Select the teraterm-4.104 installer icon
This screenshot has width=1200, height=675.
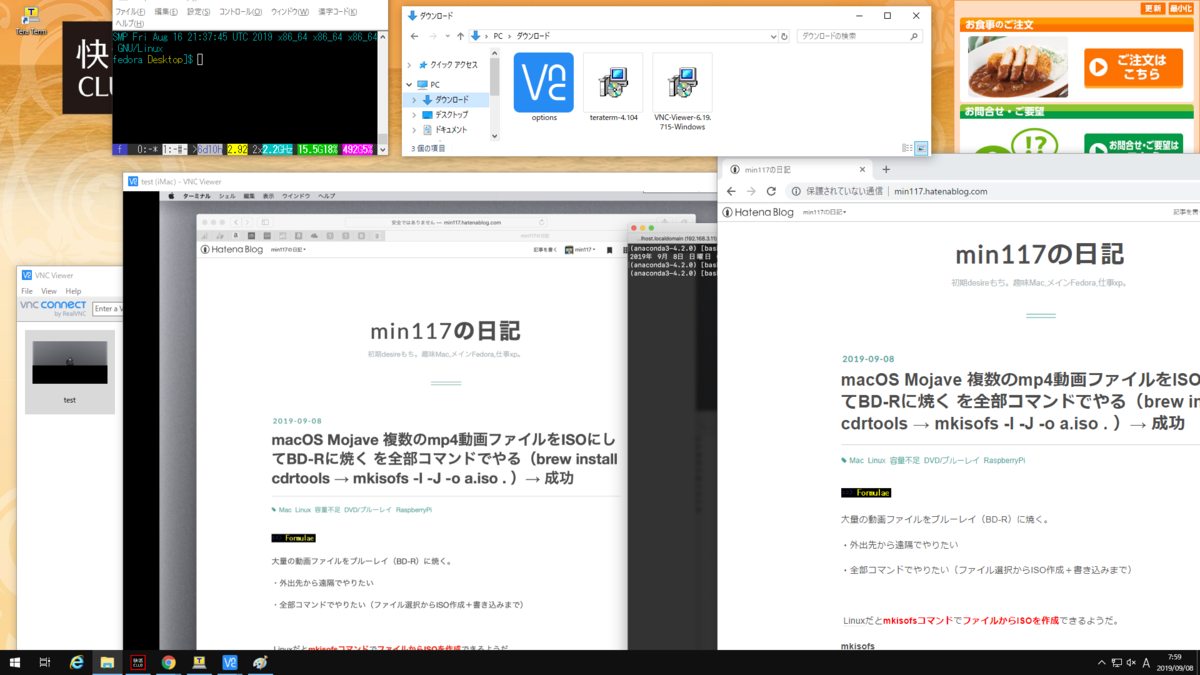[x=612, y=80]
